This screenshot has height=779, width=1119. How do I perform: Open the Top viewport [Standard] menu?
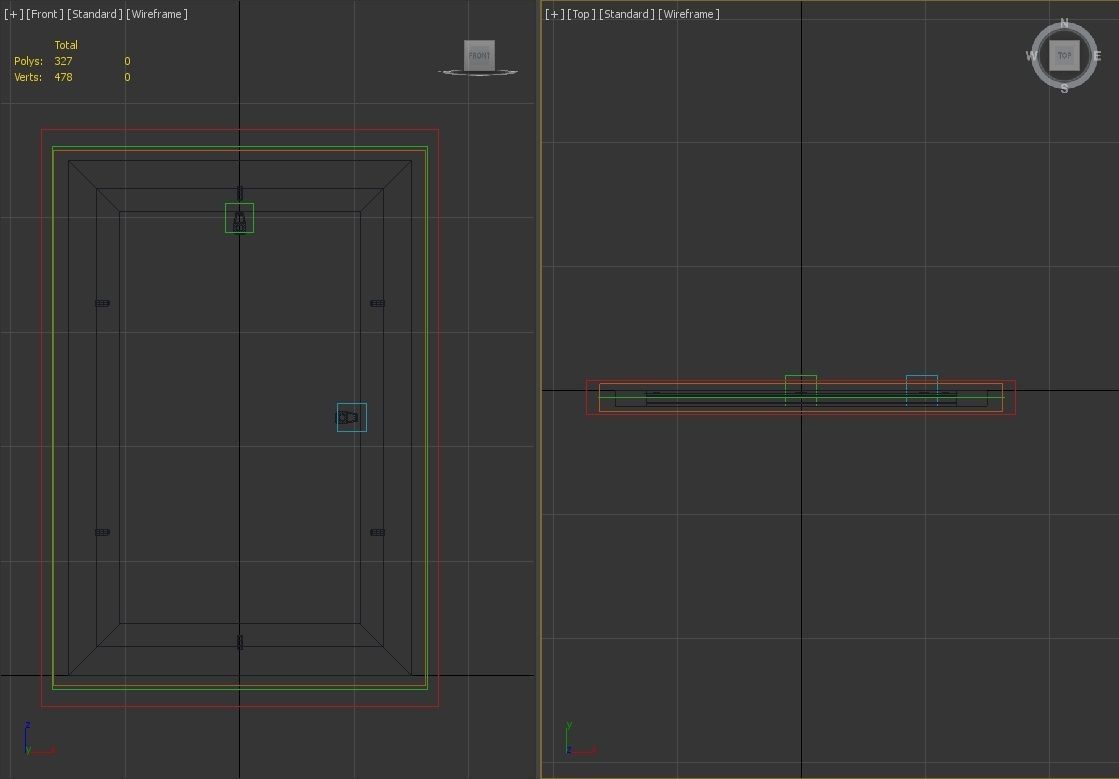627,14
